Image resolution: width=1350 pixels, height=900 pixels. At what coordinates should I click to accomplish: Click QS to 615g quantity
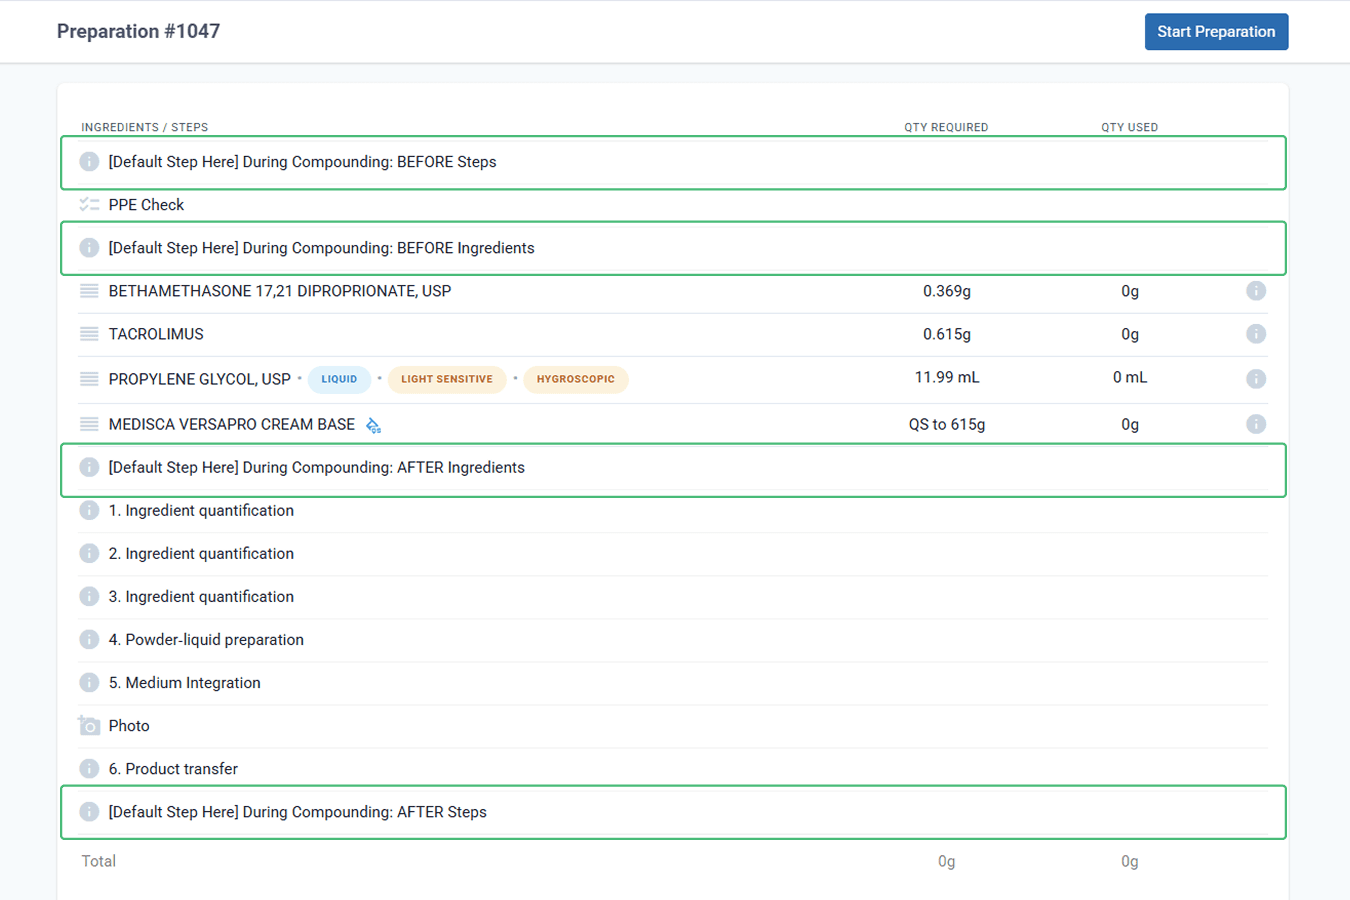947,424
